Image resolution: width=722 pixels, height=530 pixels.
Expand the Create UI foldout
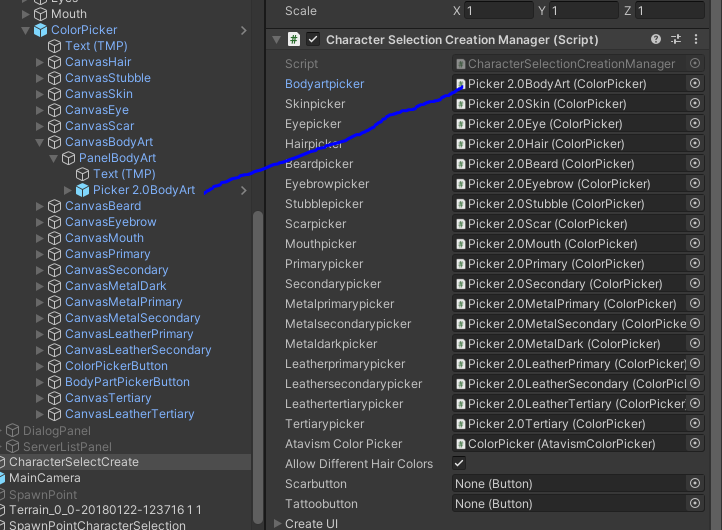[277, 523]
